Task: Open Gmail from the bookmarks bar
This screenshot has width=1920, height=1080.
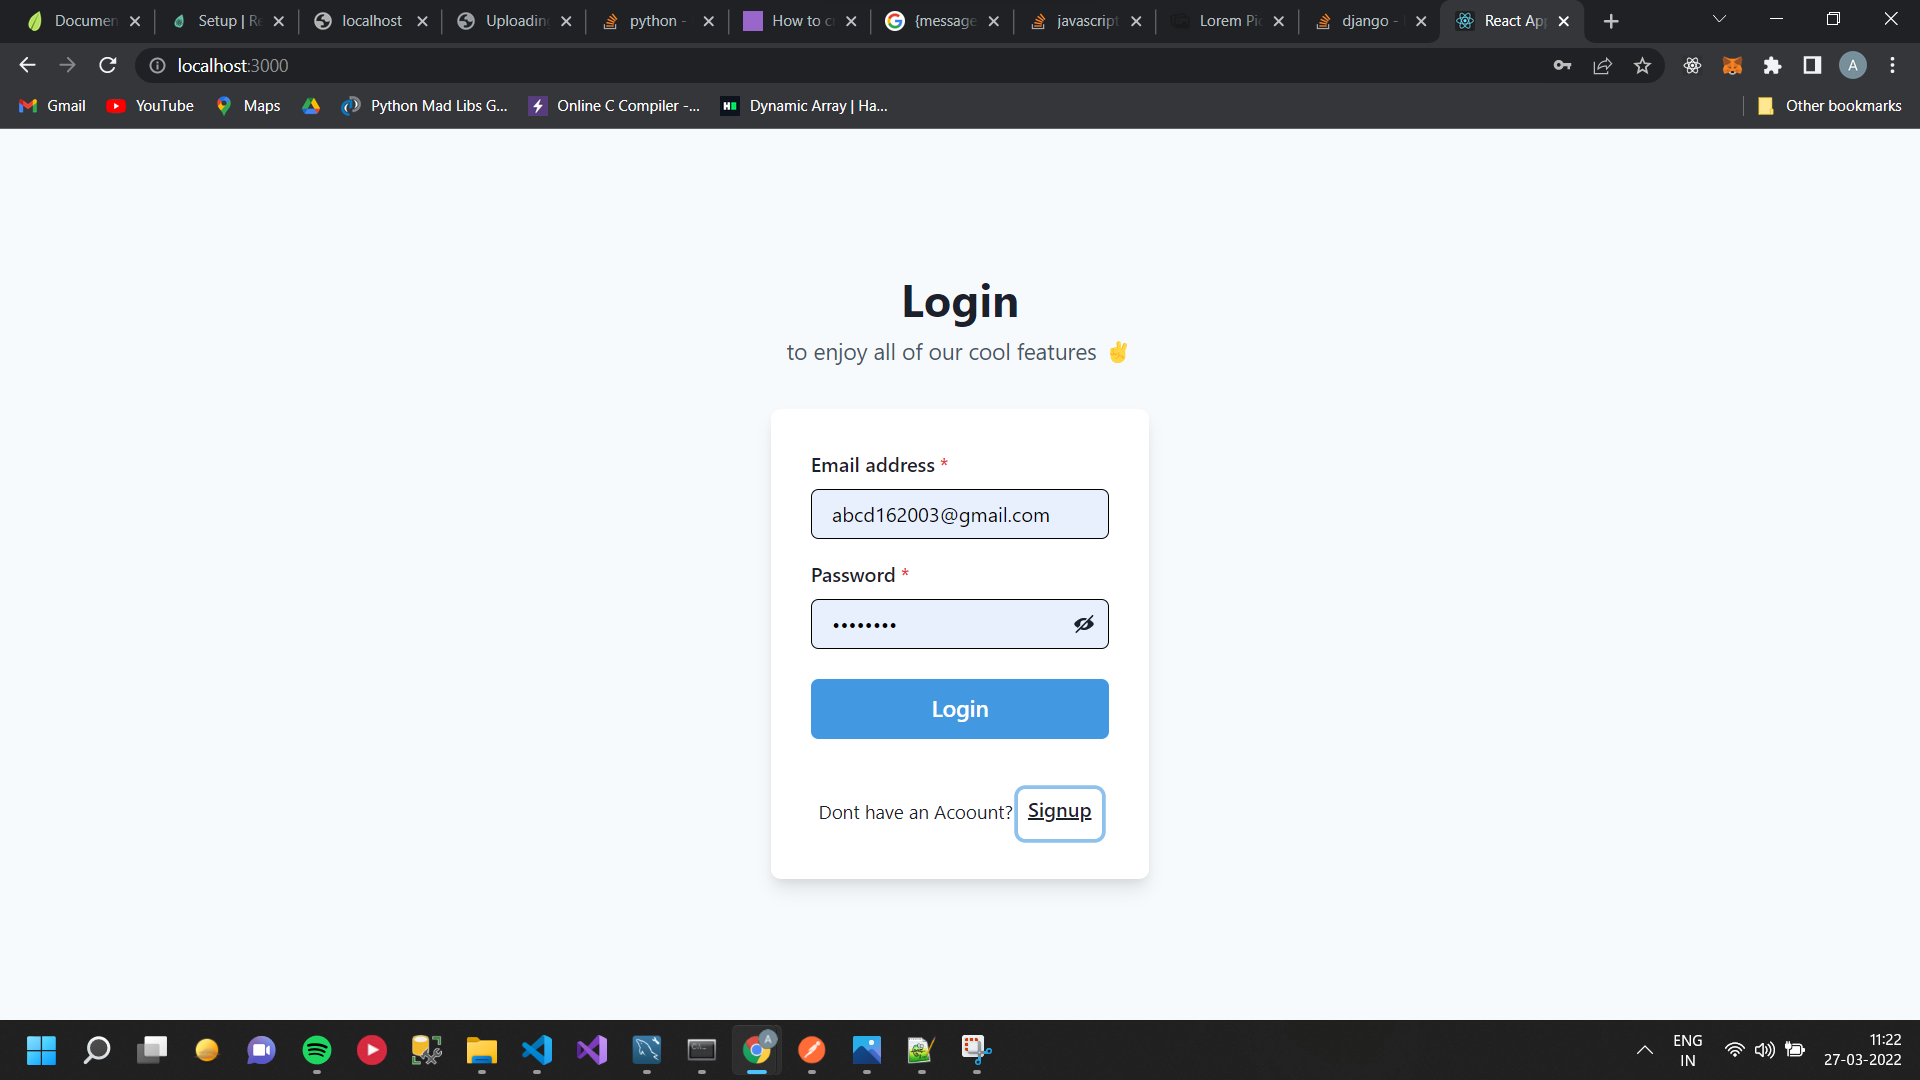Action: 50,105
